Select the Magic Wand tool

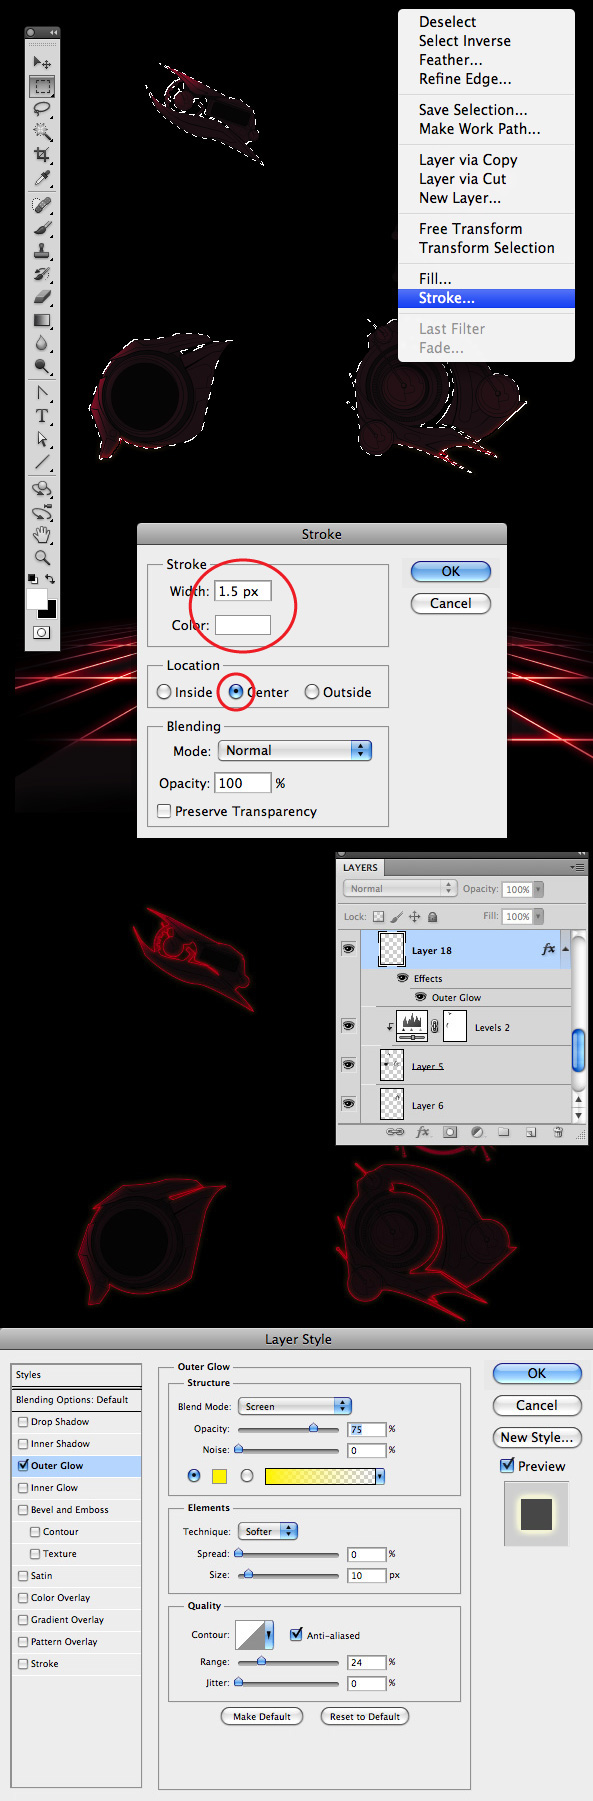click(42, 131)
